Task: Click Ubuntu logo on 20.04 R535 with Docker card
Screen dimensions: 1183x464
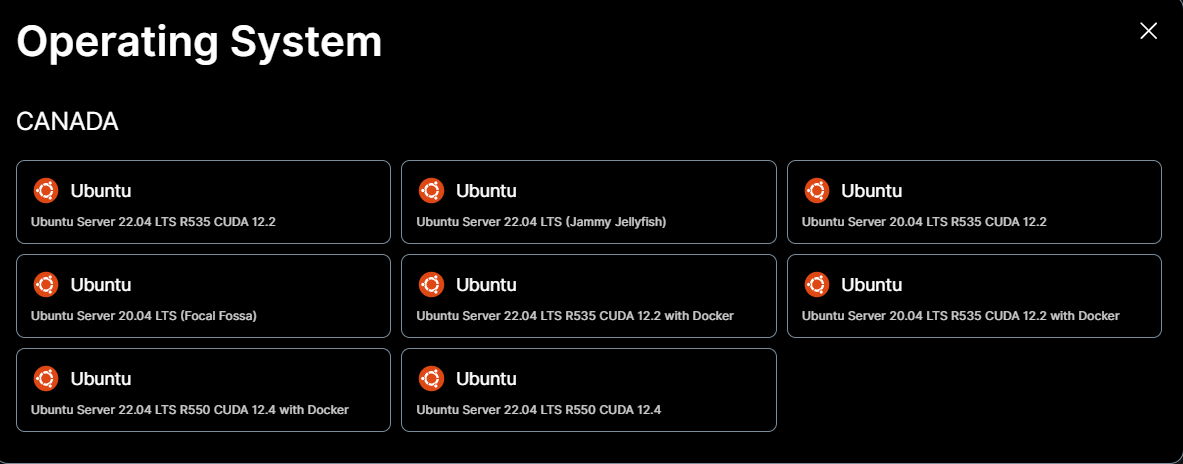Action: (x=816, y=284)
